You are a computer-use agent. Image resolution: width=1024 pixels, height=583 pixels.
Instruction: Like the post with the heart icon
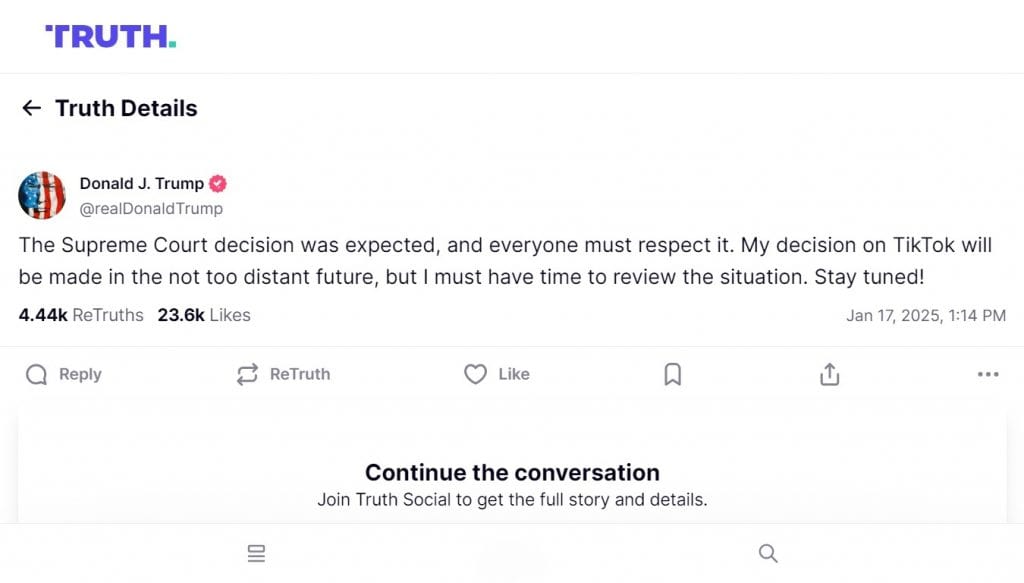[x=475, y=374]
